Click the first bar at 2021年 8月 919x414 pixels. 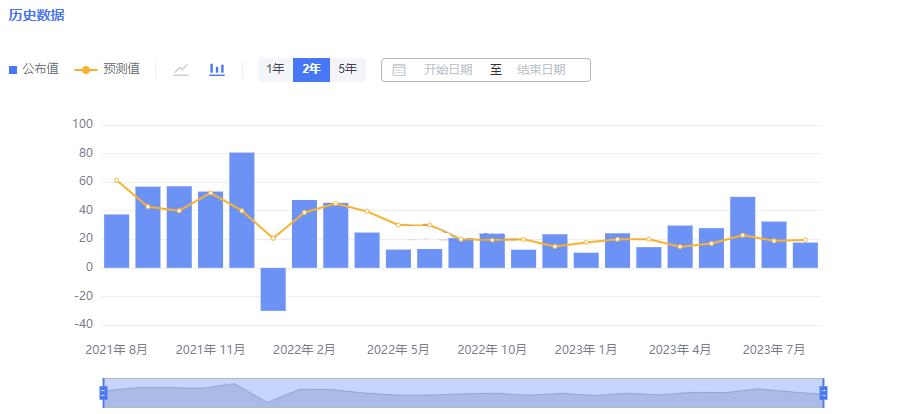coord(117,241)
